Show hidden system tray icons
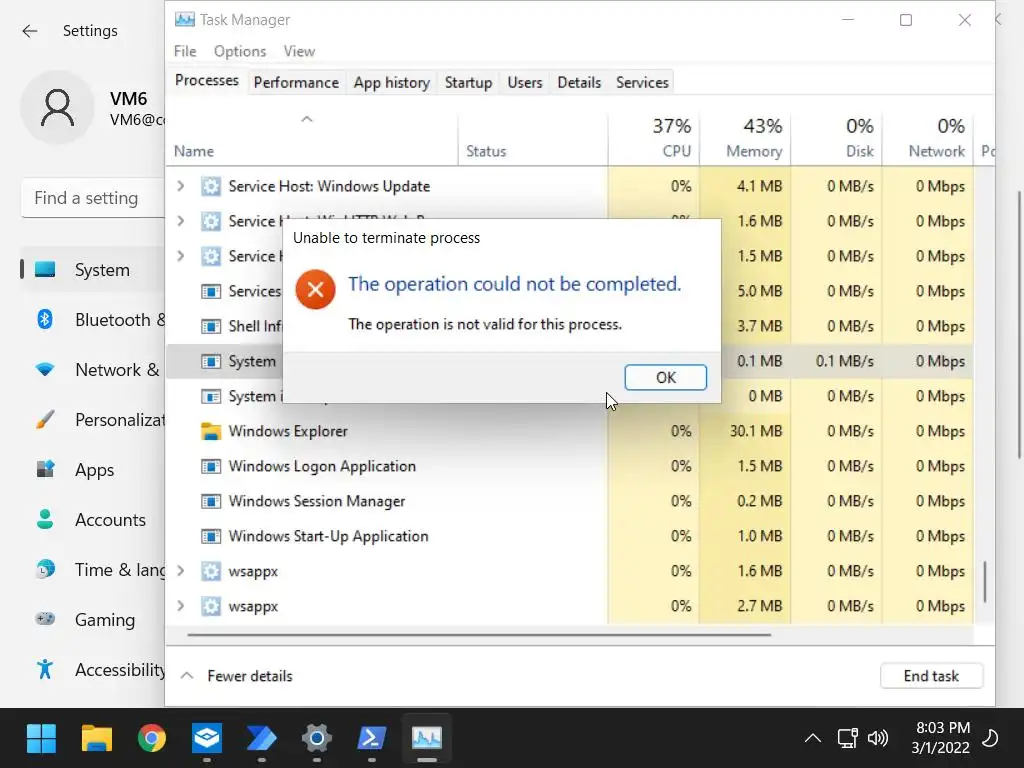The width and height of the screenshot is (1024, 768). pos(812,739)
